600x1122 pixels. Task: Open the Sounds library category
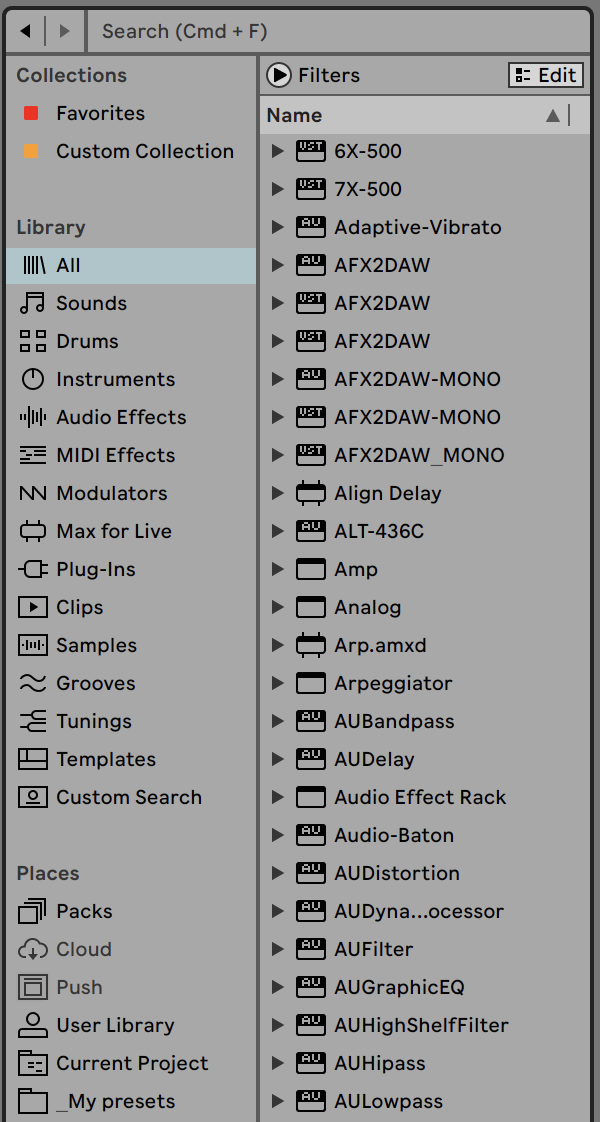tap(90, 303)
